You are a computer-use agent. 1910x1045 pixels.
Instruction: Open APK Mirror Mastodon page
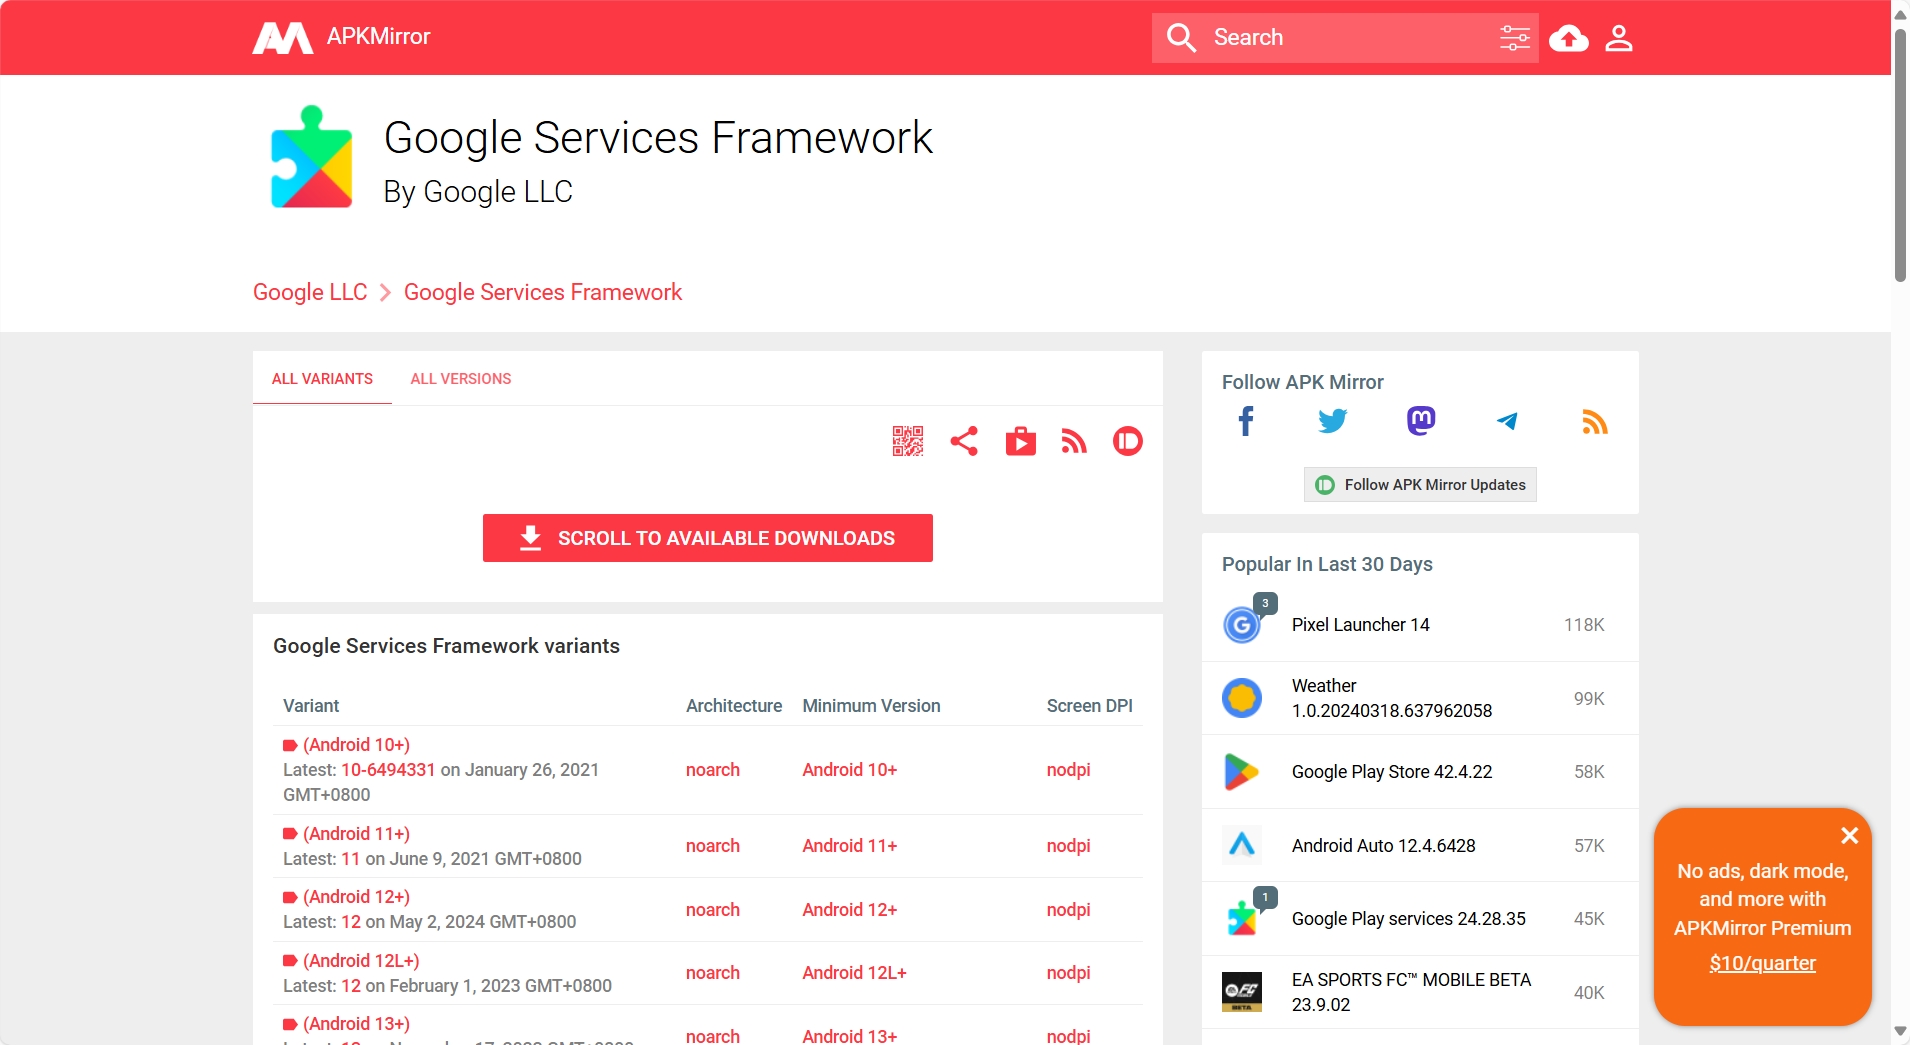coord(1421,421)
